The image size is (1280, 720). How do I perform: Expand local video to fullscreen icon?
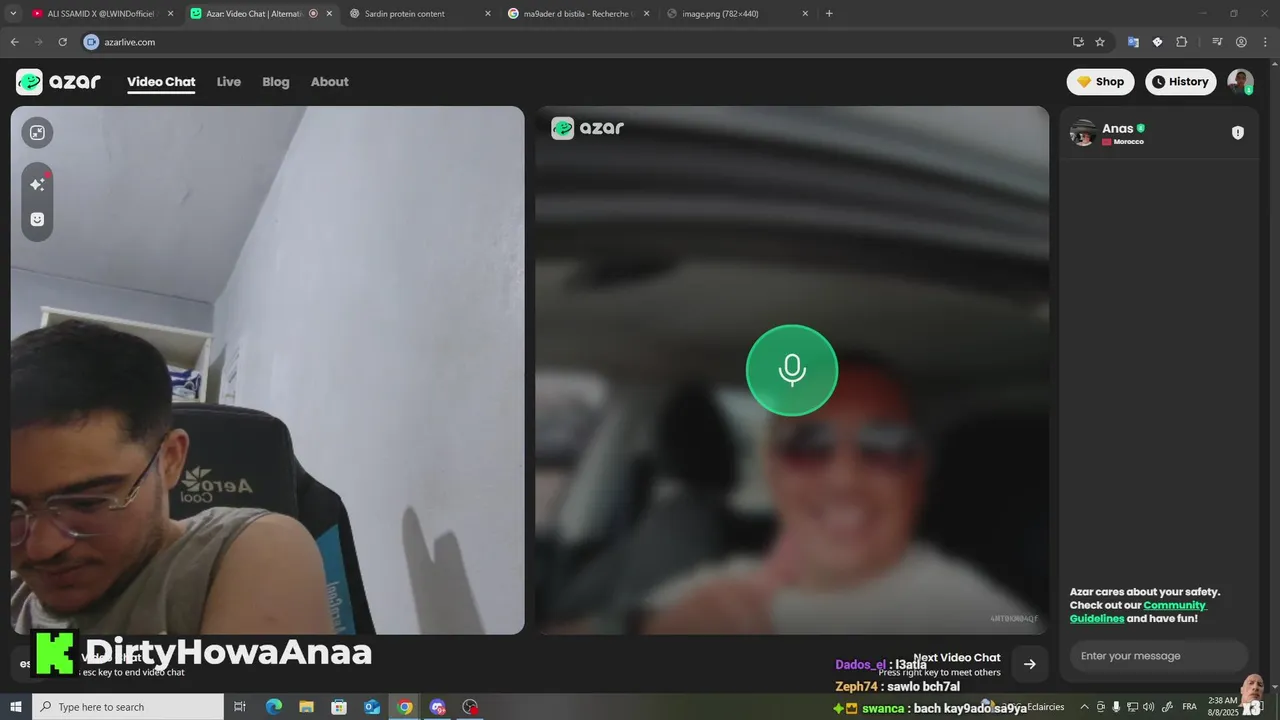(x=37, y=133)
